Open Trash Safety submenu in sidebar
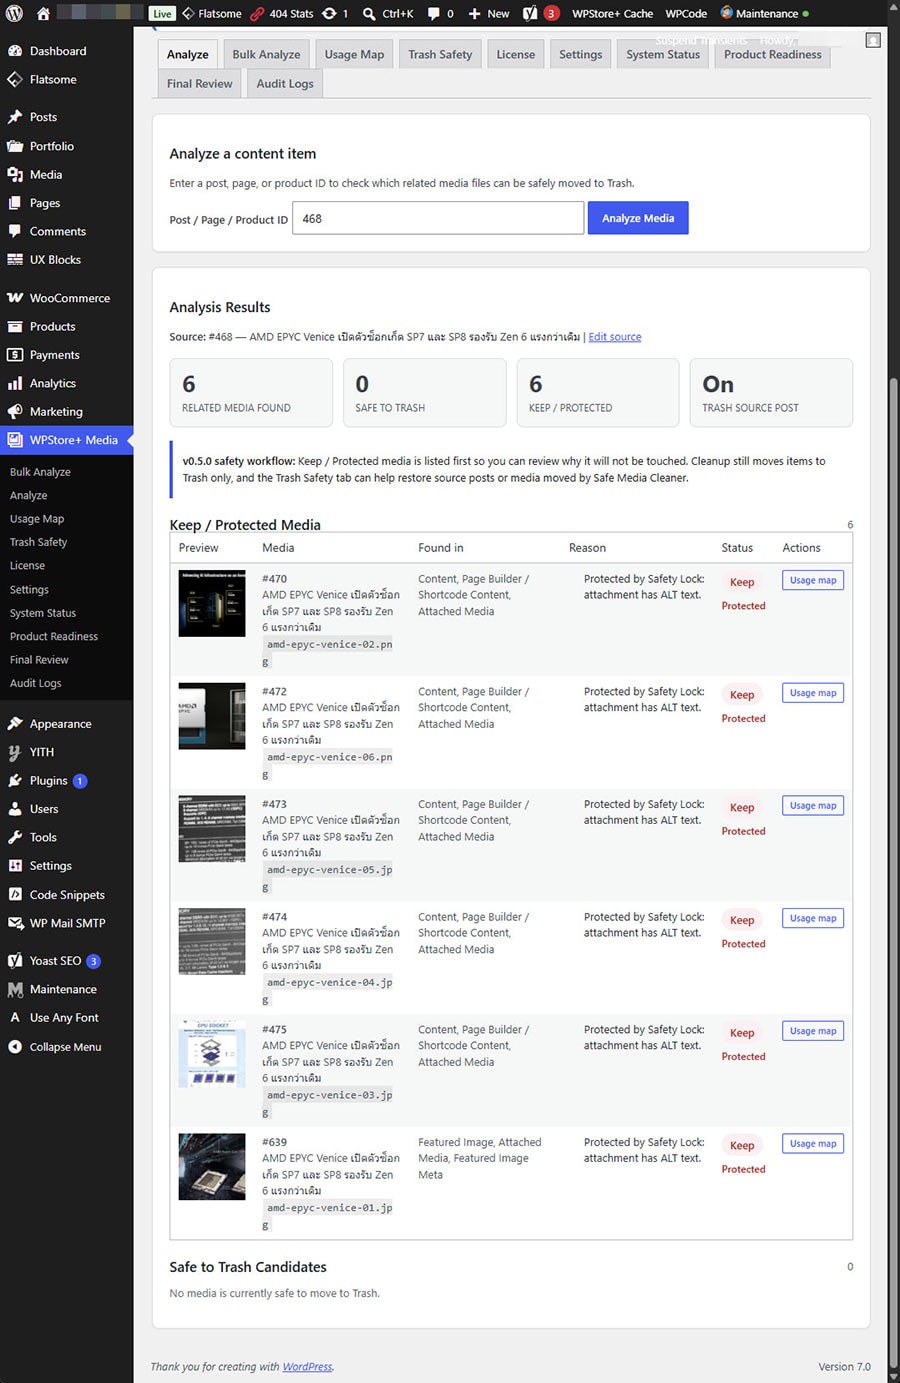The image size is (900, 1383). (x=39, y=542)
